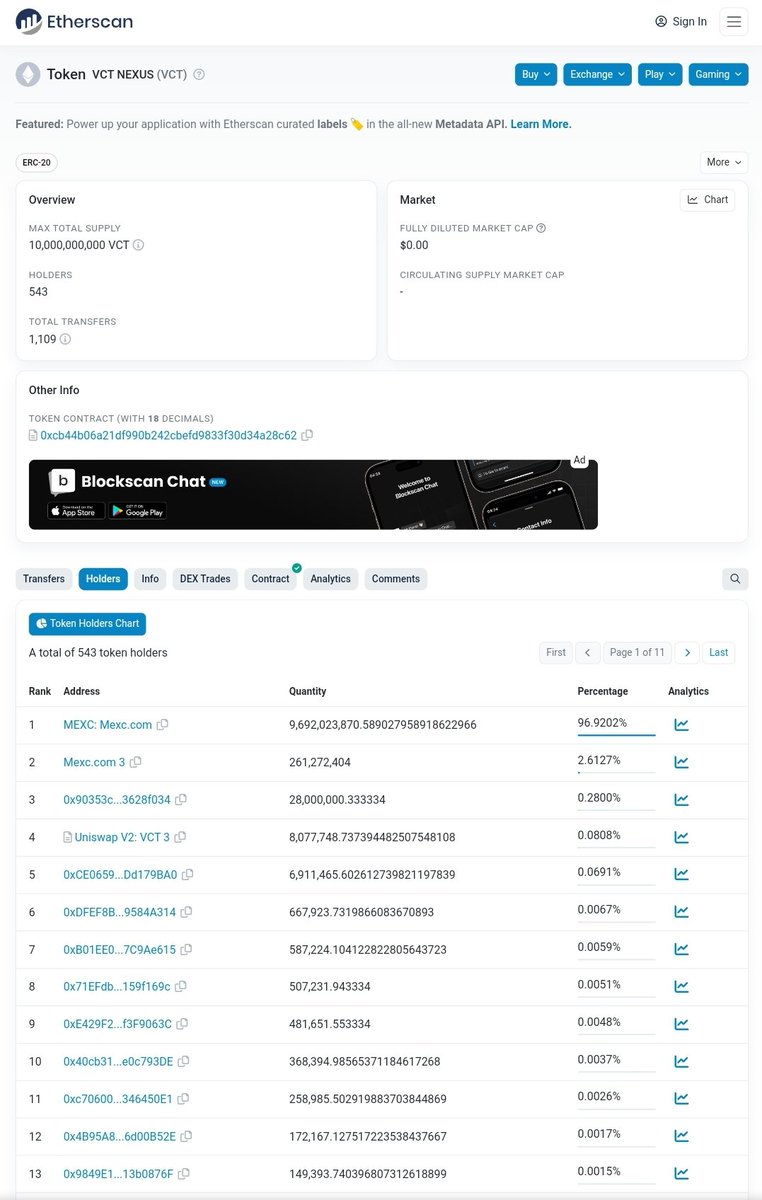Viewport: 762px width, 1200px height.
Task: Open analytics chart for Uniswap V2 row
Action: 681,837
